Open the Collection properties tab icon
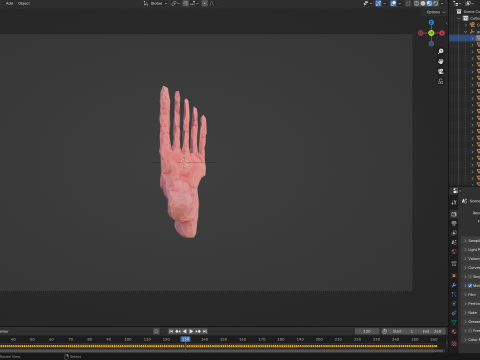The image size is (480, 360). (x=454, y=264)
